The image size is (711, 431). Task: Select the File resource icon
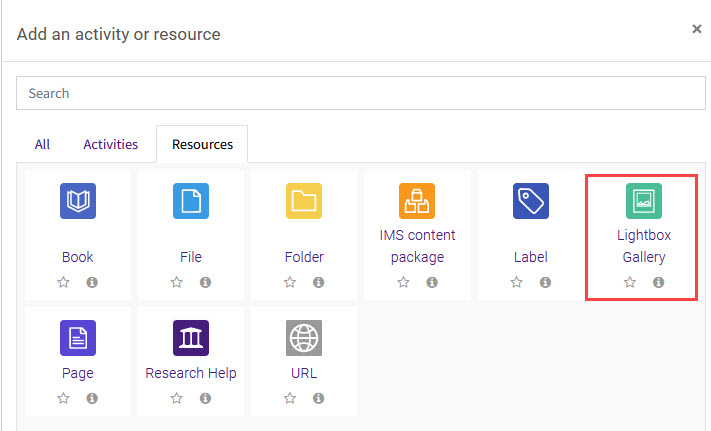[x=191, y=201]
